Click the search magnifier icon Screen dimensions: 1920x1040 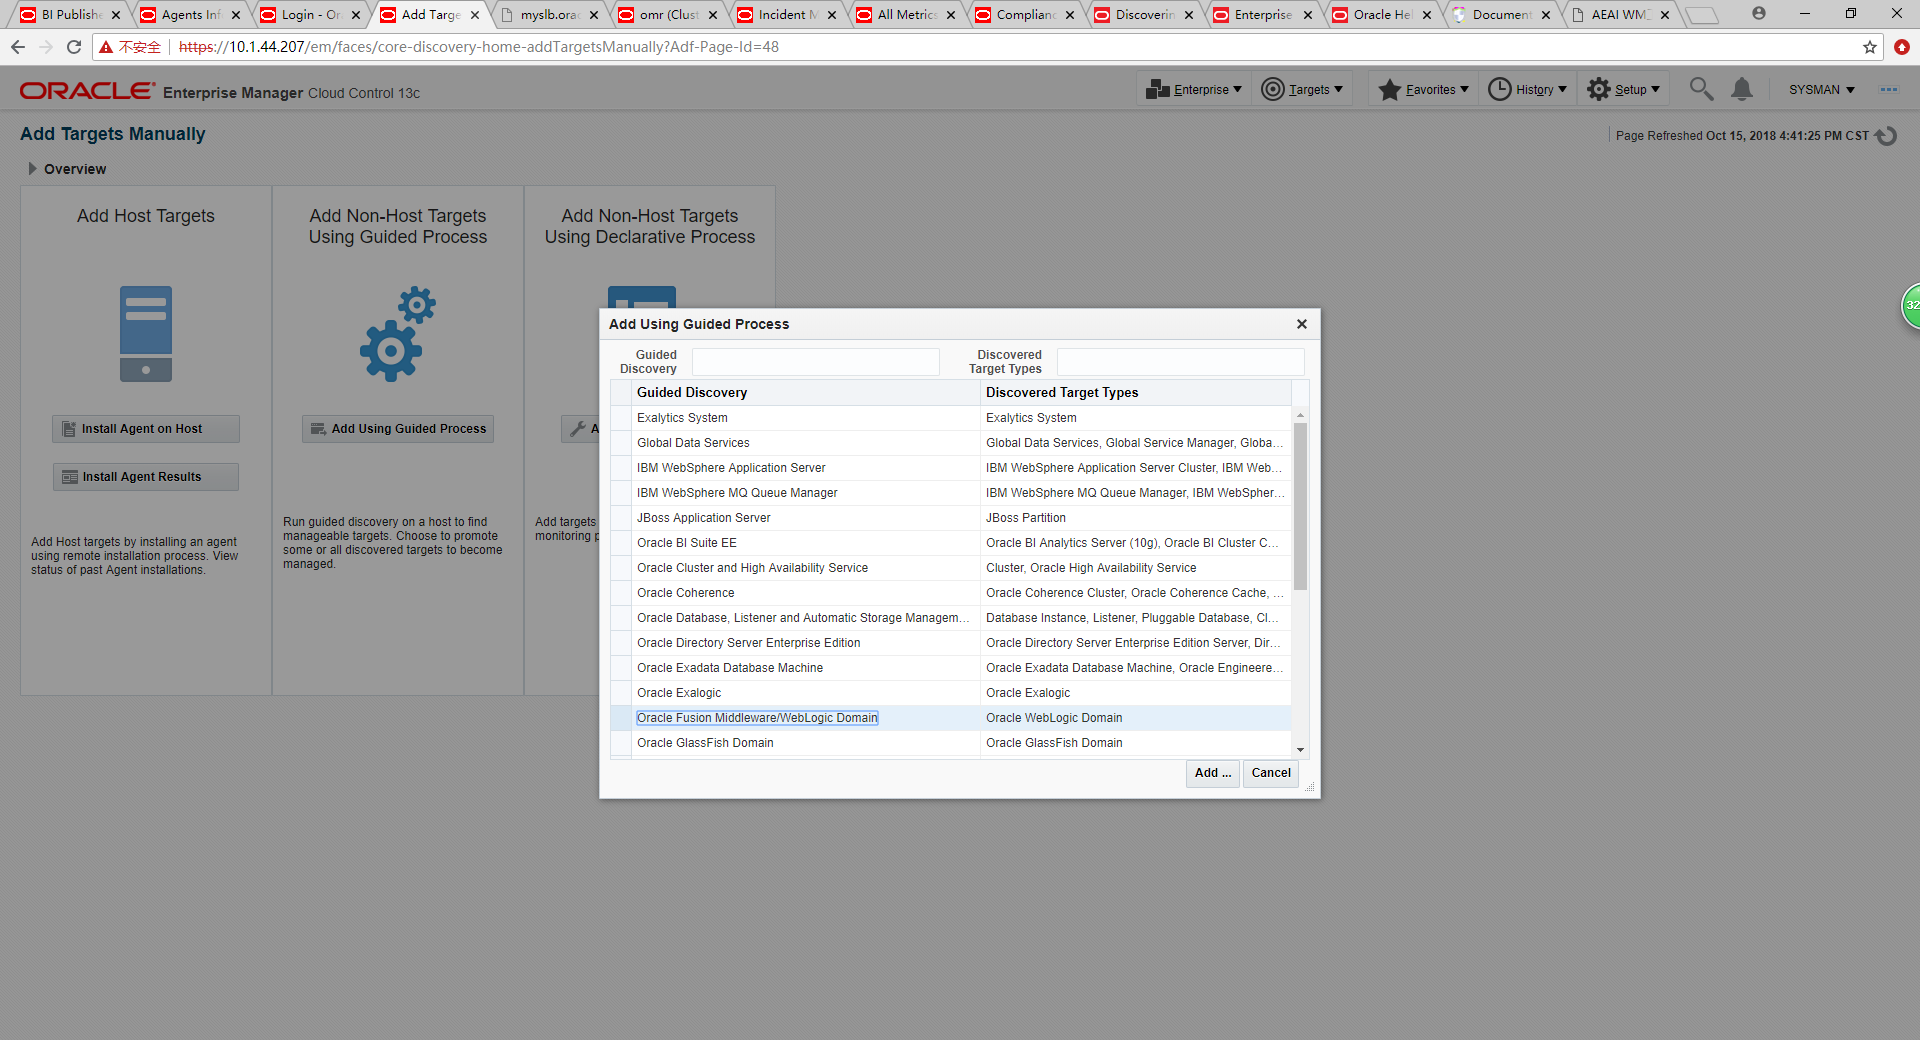click(1701, 89)
